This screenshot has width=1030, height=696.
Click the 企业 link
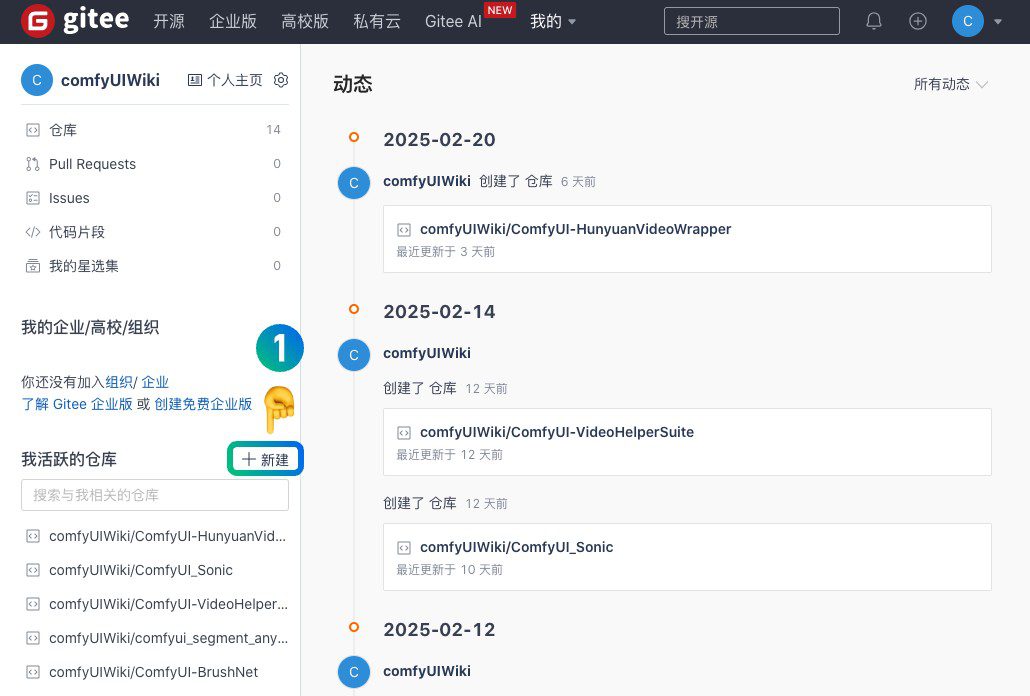[x=155, y=382]
